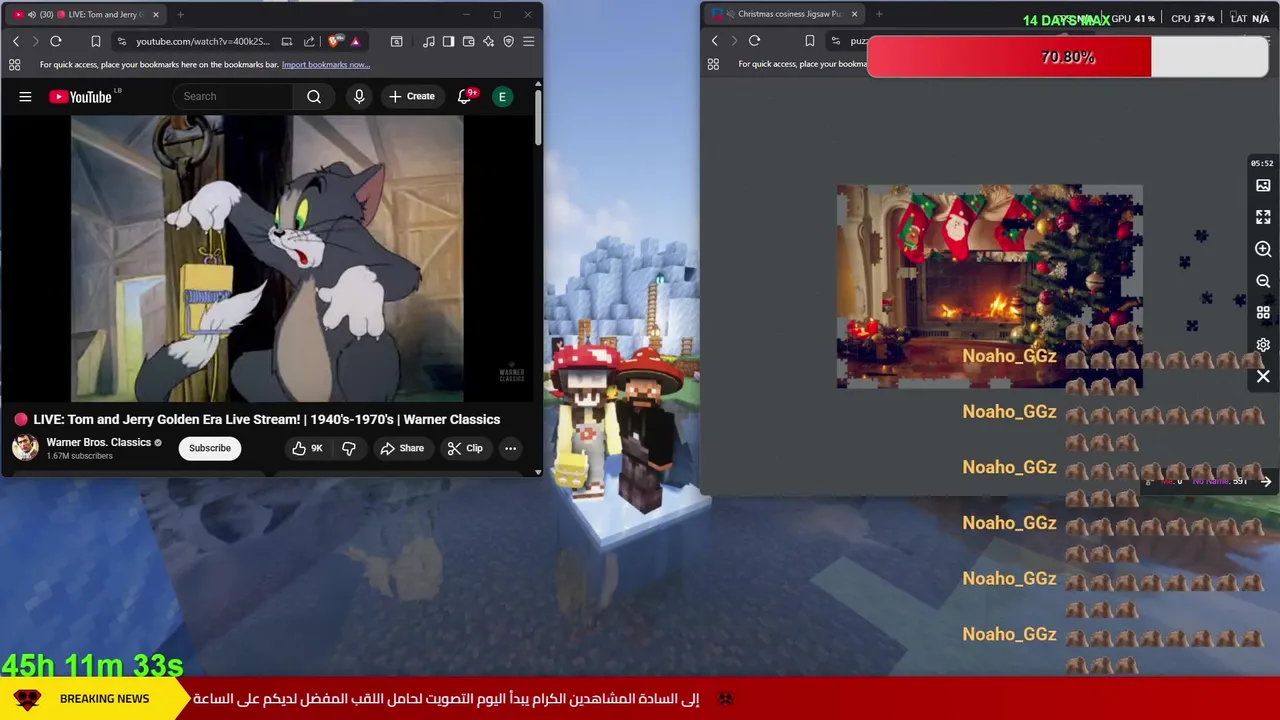Viewport: 1280px width, 720px height.
Task: Reload the YouTube page
Action: (56, 41)
